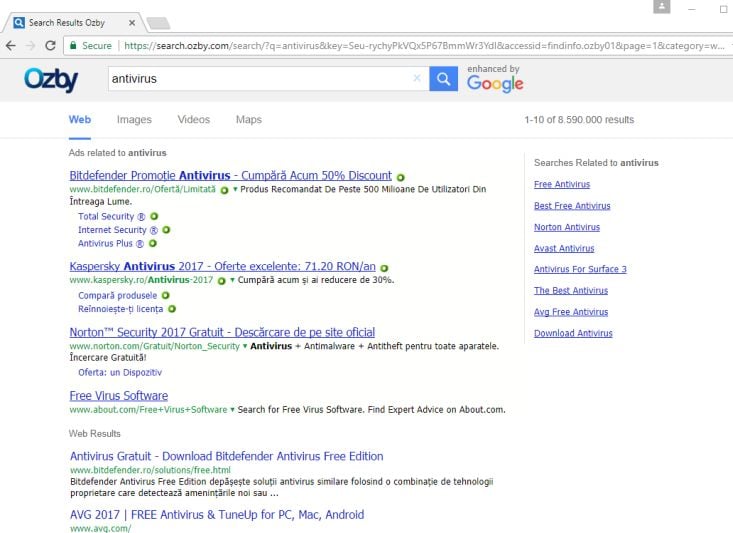This screenshot has width=733, height=533.
Task: Select the Web tab
Action: [79, 120]
